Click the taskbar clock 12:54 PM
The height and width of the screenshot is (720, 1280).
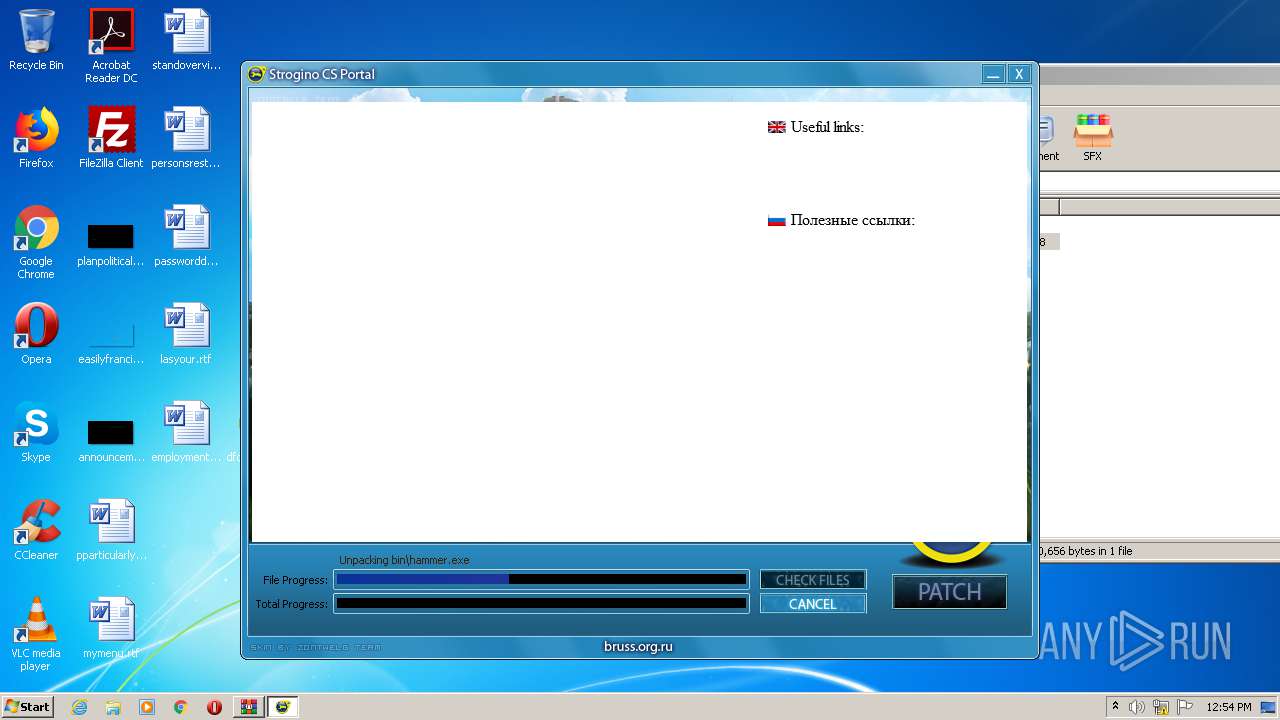pos(1228,707)
